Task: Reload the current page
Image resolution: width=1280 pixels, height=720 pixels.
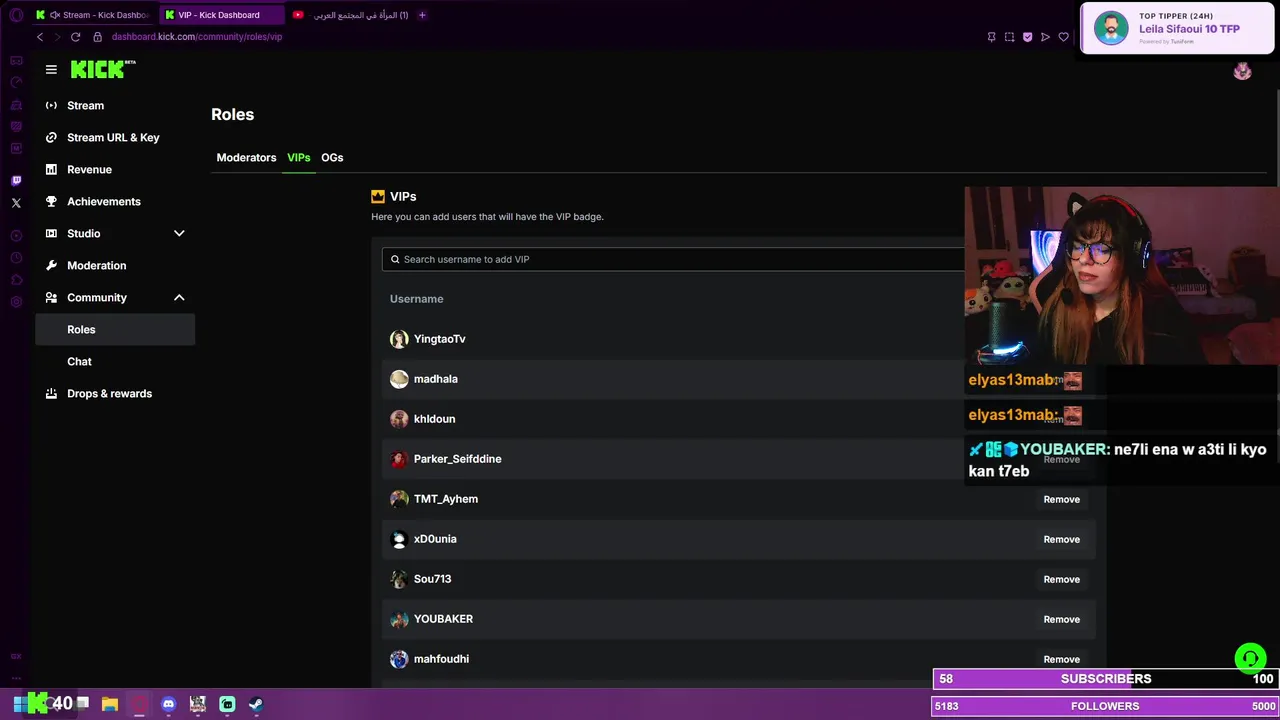Action: pyautogui.click(x=75, y=37)
